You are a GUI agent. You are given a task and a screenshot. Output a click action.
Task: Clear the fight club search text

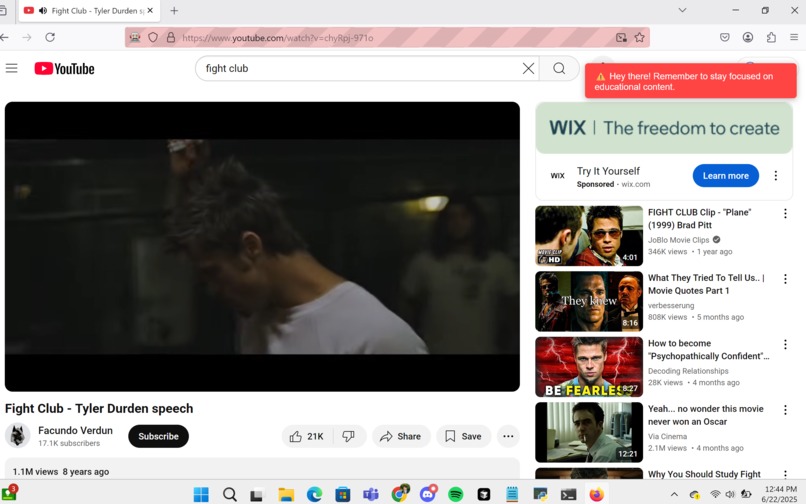click(528, 68)
